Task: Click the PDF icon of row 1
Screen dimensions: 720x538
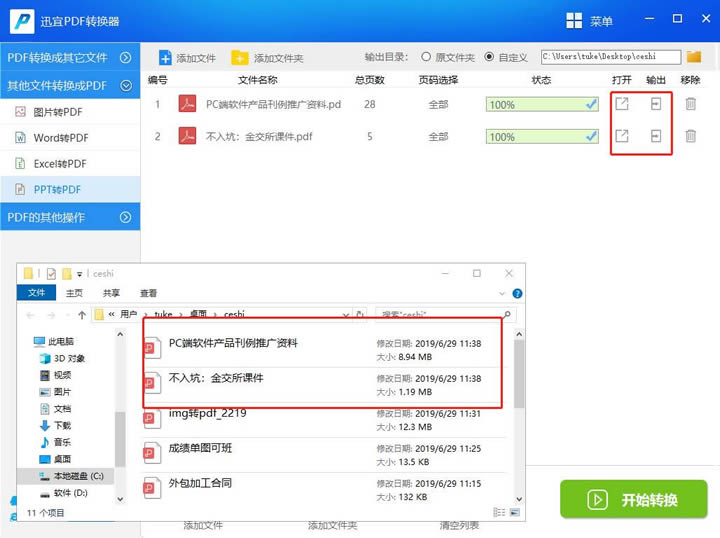Action: (187, 104)
